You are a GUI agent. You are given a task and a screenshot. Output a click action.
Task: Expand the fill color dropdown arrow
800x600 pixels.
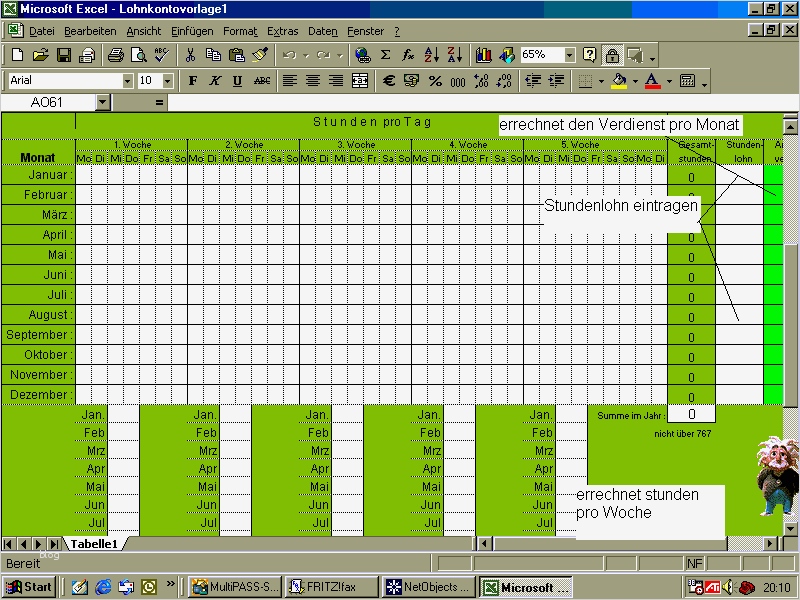coord(635,81)
